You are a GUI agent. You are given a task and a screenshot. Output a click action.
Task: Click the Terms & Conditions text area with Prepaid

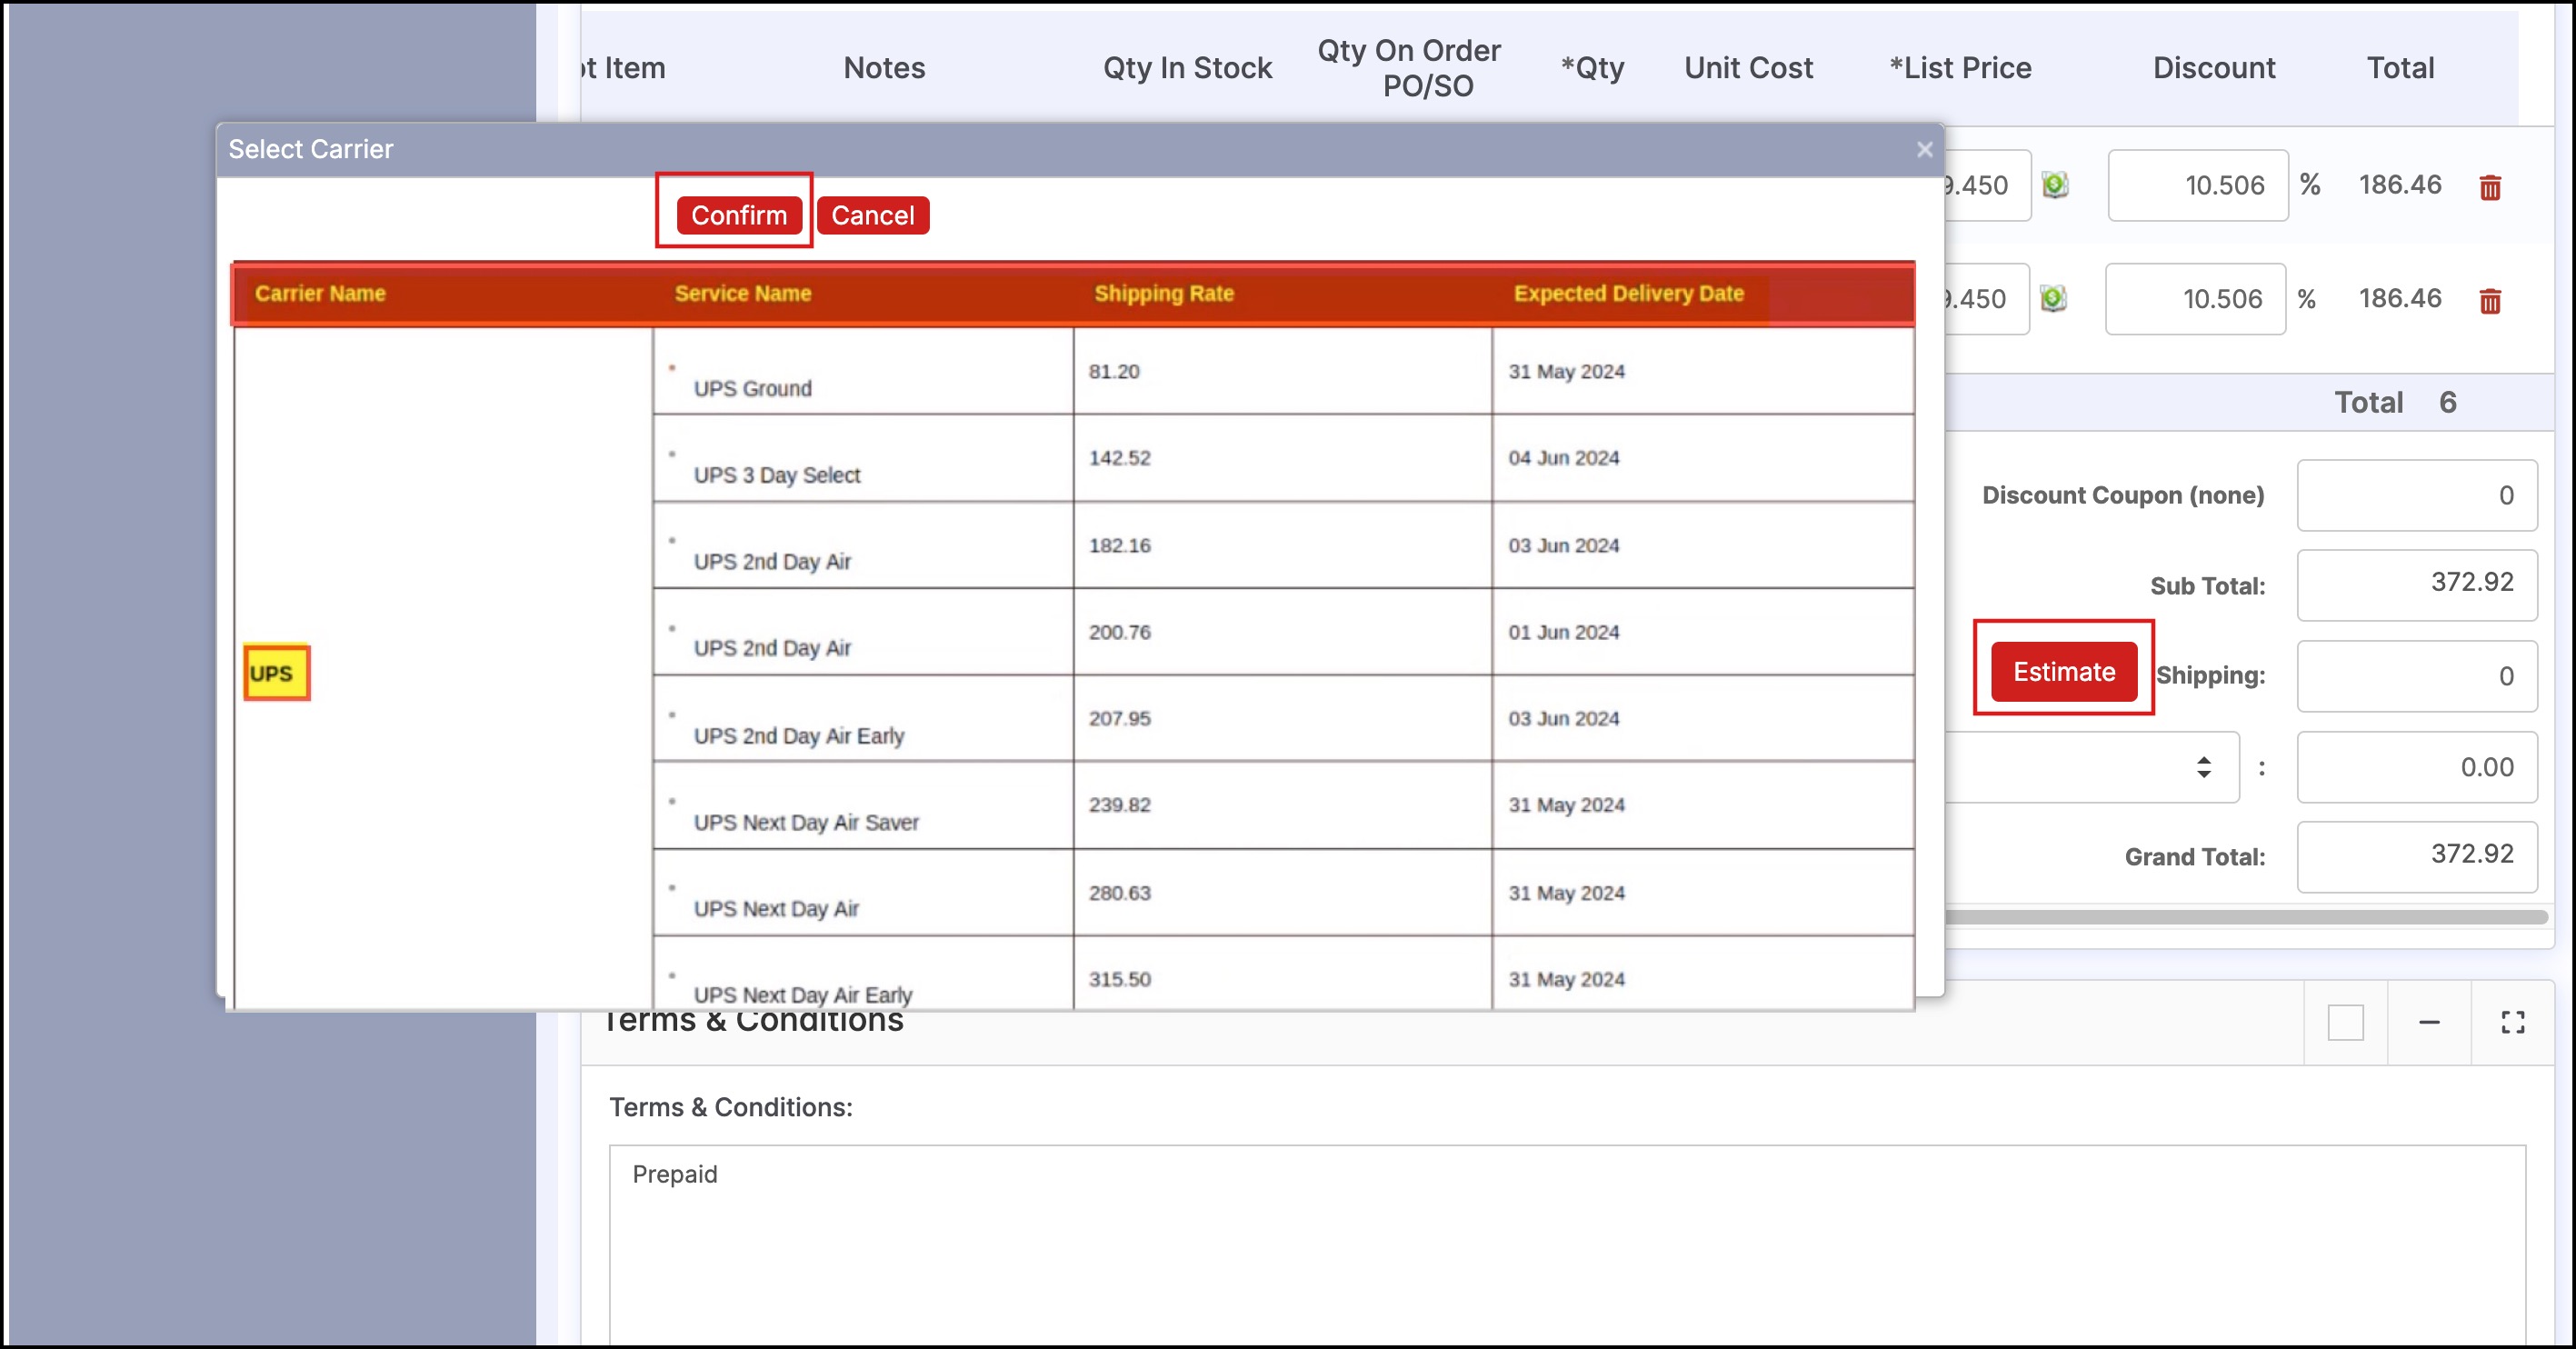[1567, 1246]
